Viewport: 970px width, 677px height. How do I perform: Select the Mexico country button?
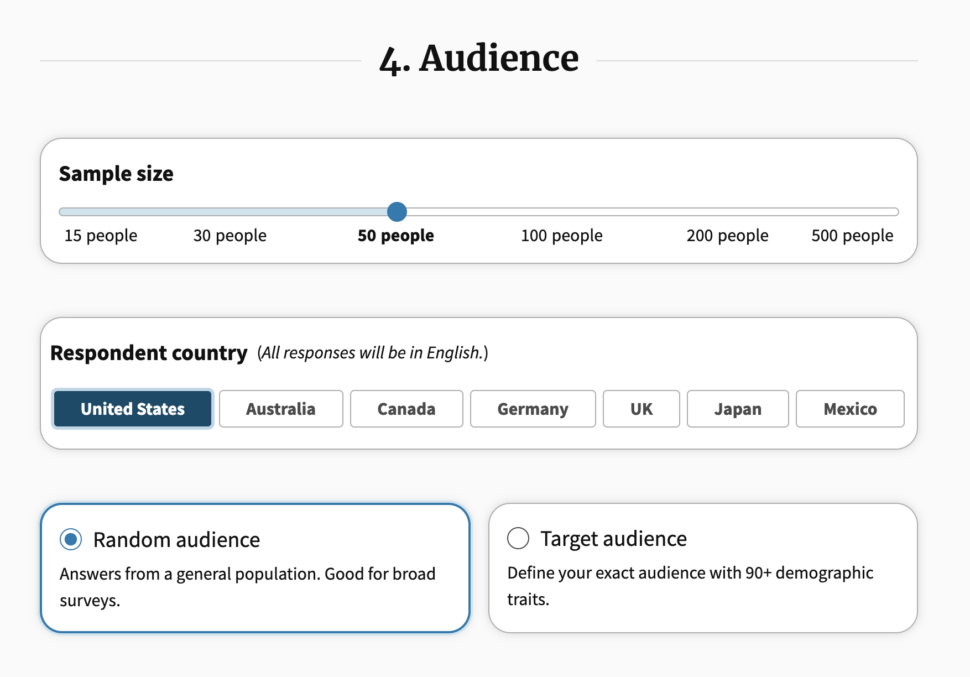(x=850, y=409)
